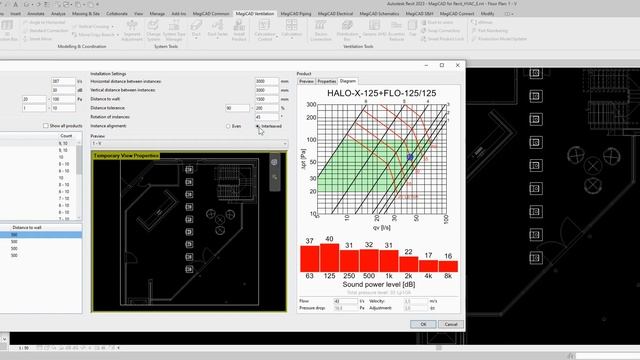
Task: Click the floor plan thumbnail in dialog
Action: coord(189,231)
